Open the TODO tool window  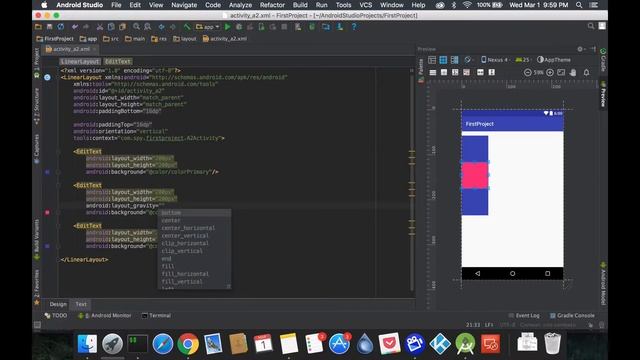[x=56, y=316]
